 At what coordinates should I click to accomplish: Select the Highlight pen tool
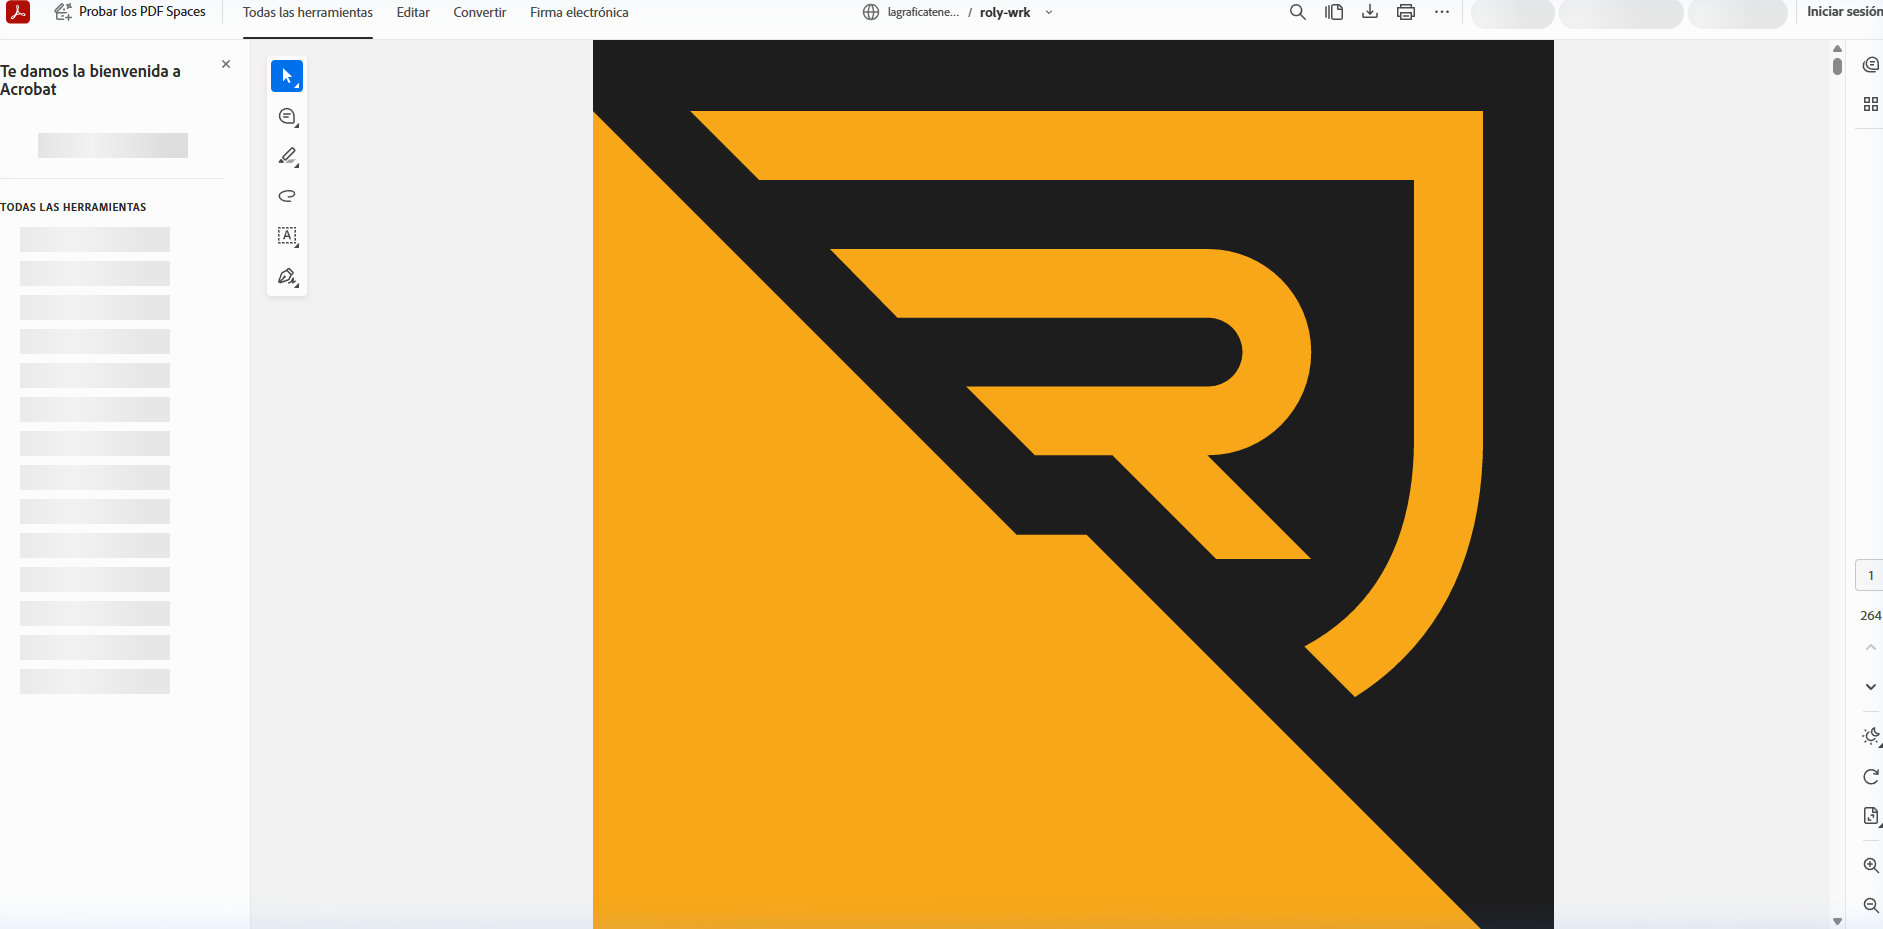[x=287, y=156]
